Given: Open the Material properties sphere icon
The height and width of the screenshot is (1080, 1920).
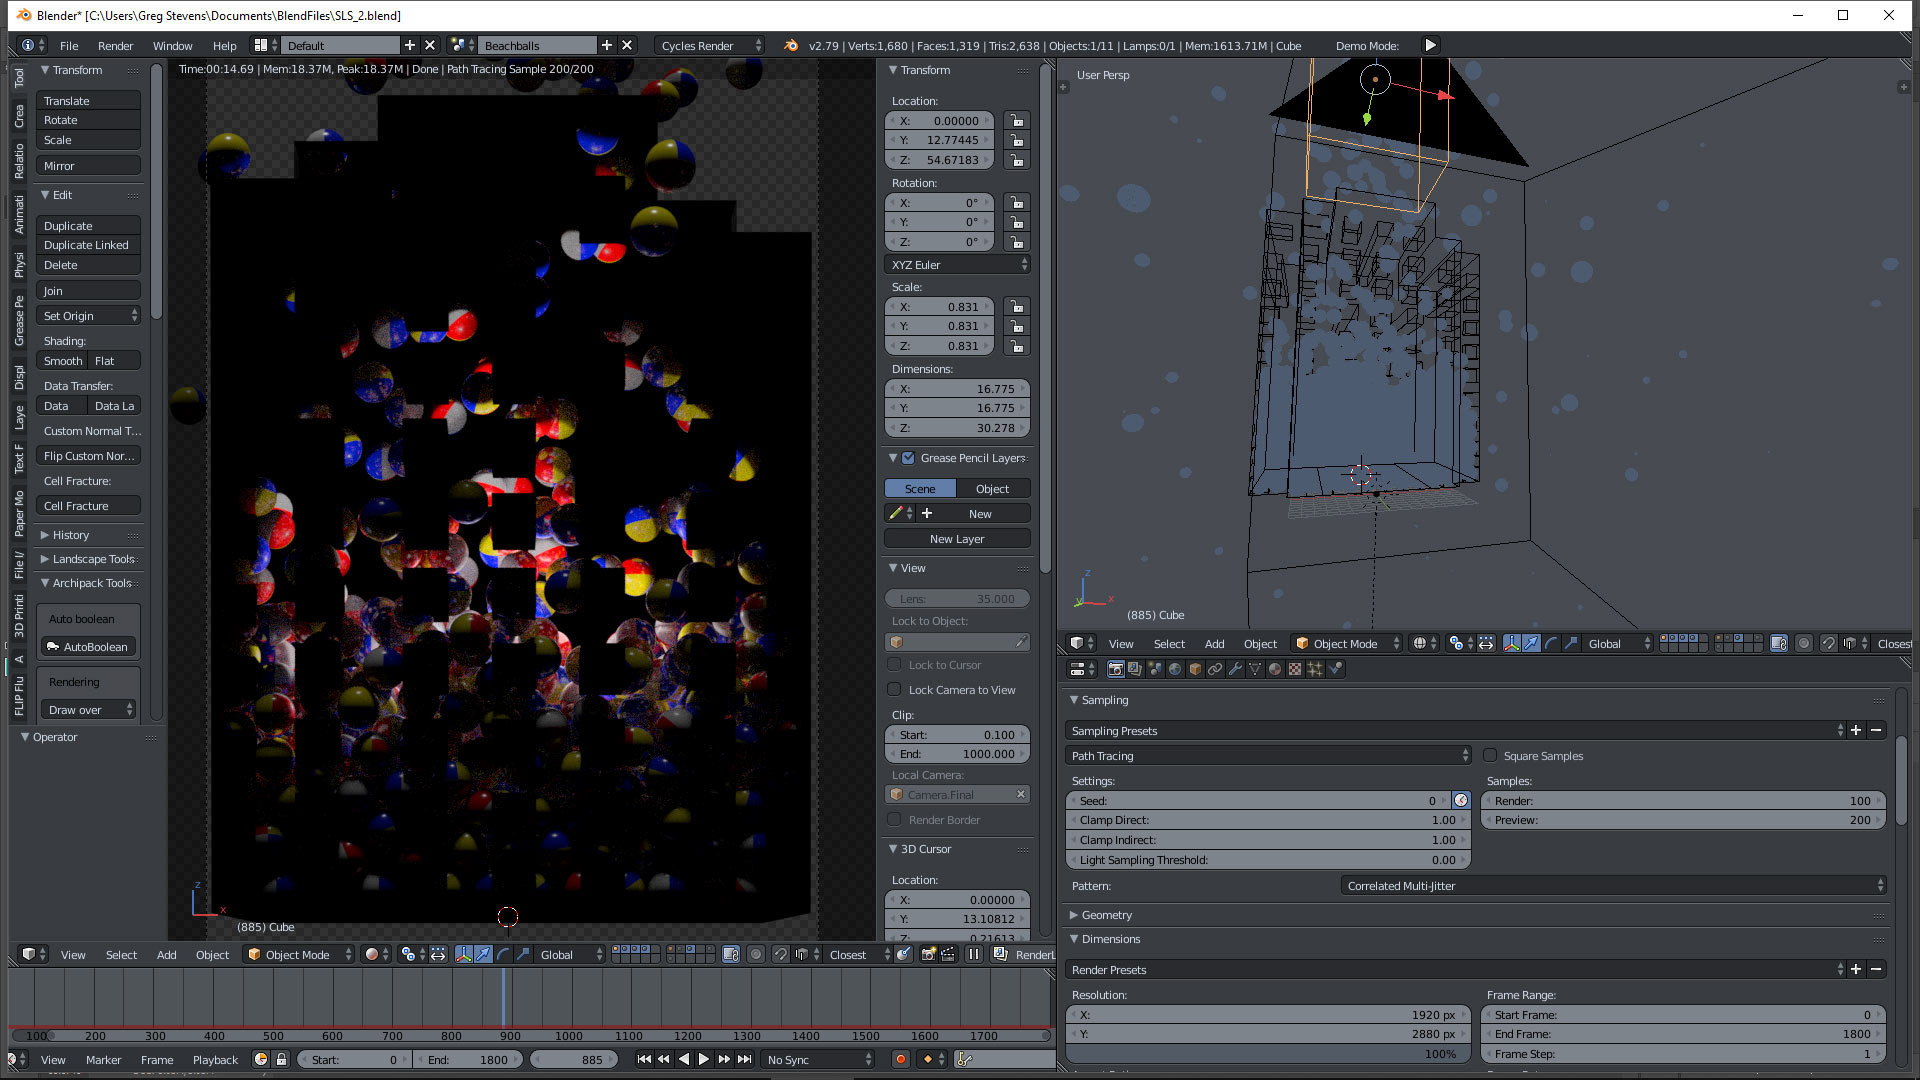Looking at the screenshot, I should click(x=1275, y=669).
